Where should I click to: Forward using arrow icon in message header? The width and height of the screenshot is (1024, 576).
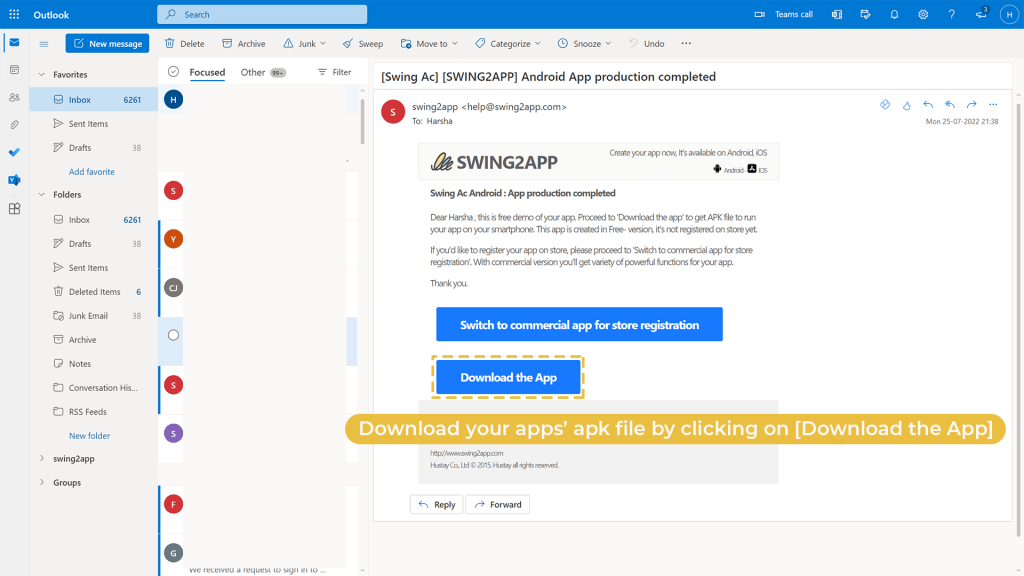(972, 104)
